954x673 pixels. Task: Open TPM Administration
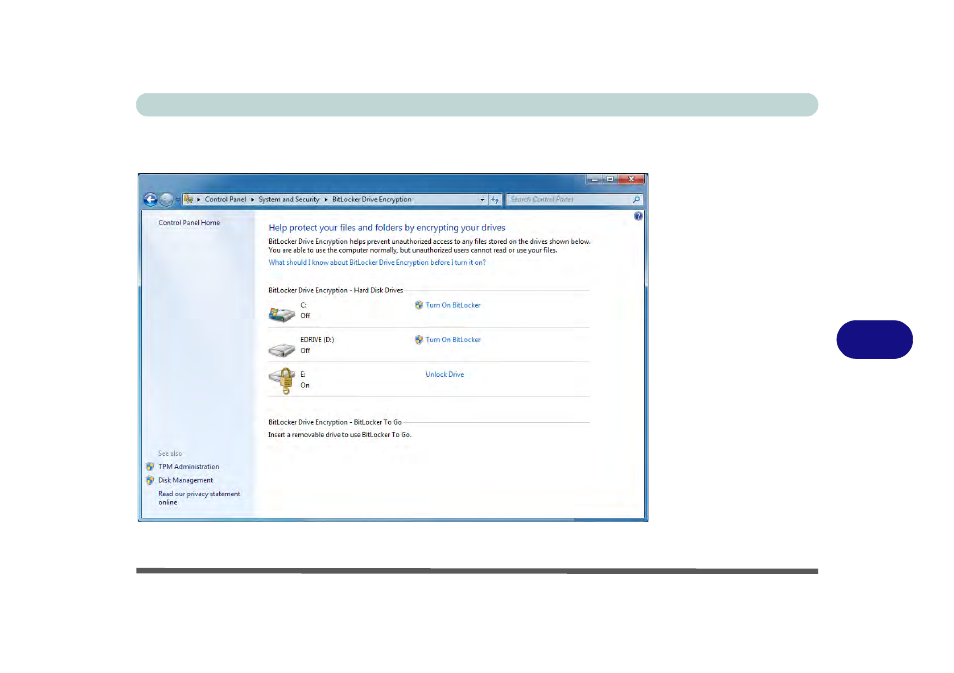(189, 467)
